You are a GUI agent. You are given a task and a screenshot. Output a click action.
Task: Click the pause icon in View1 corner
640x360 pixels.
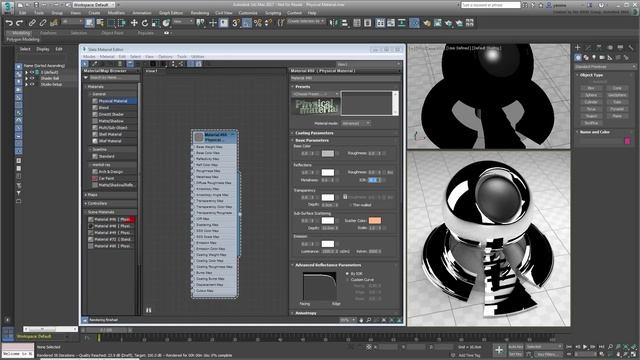(149, 310)
